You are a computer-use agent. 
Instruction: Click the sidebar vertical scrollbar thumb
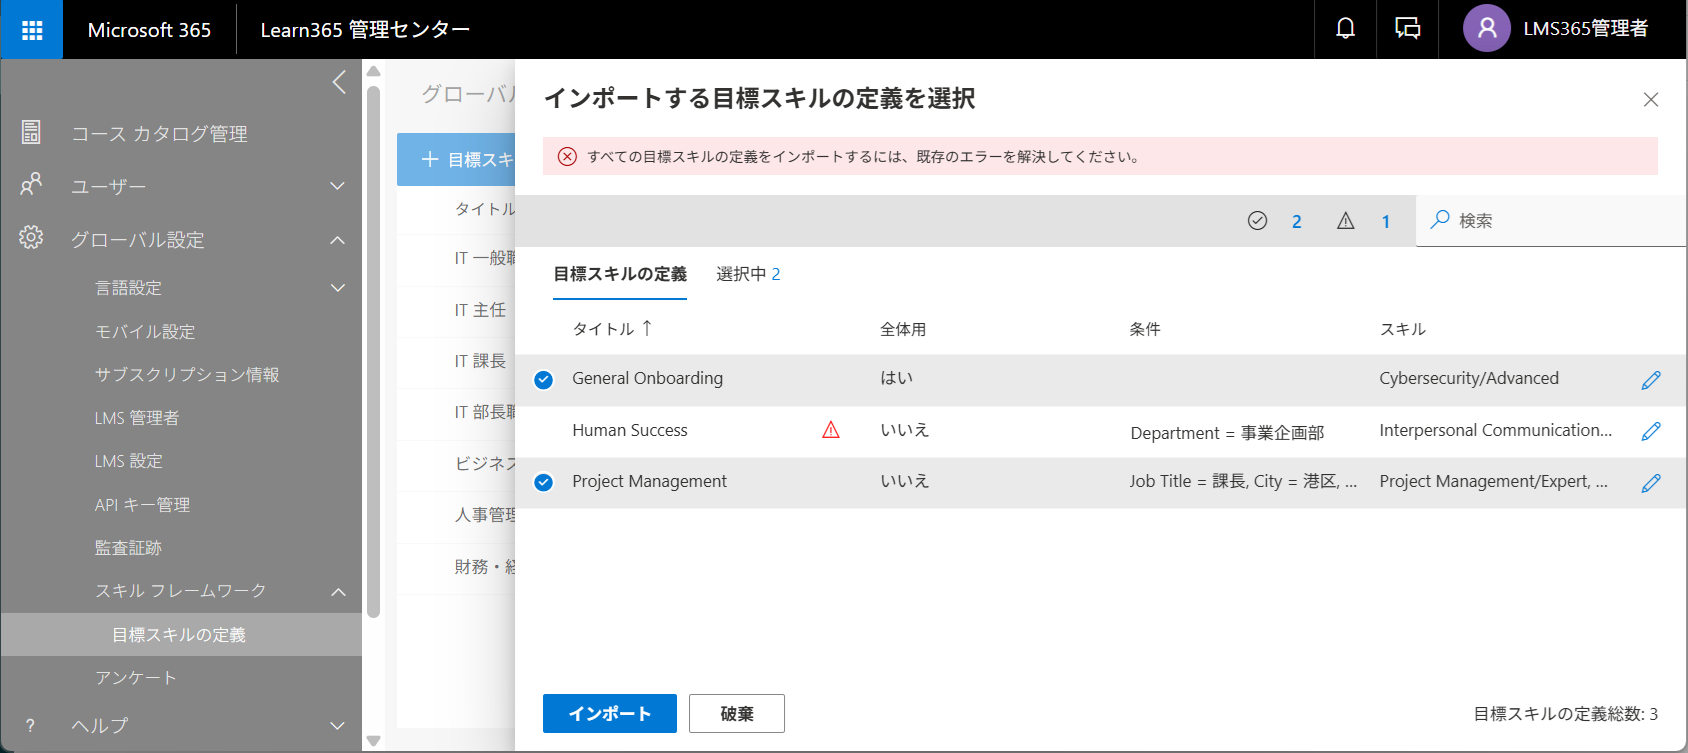[374, 350]
